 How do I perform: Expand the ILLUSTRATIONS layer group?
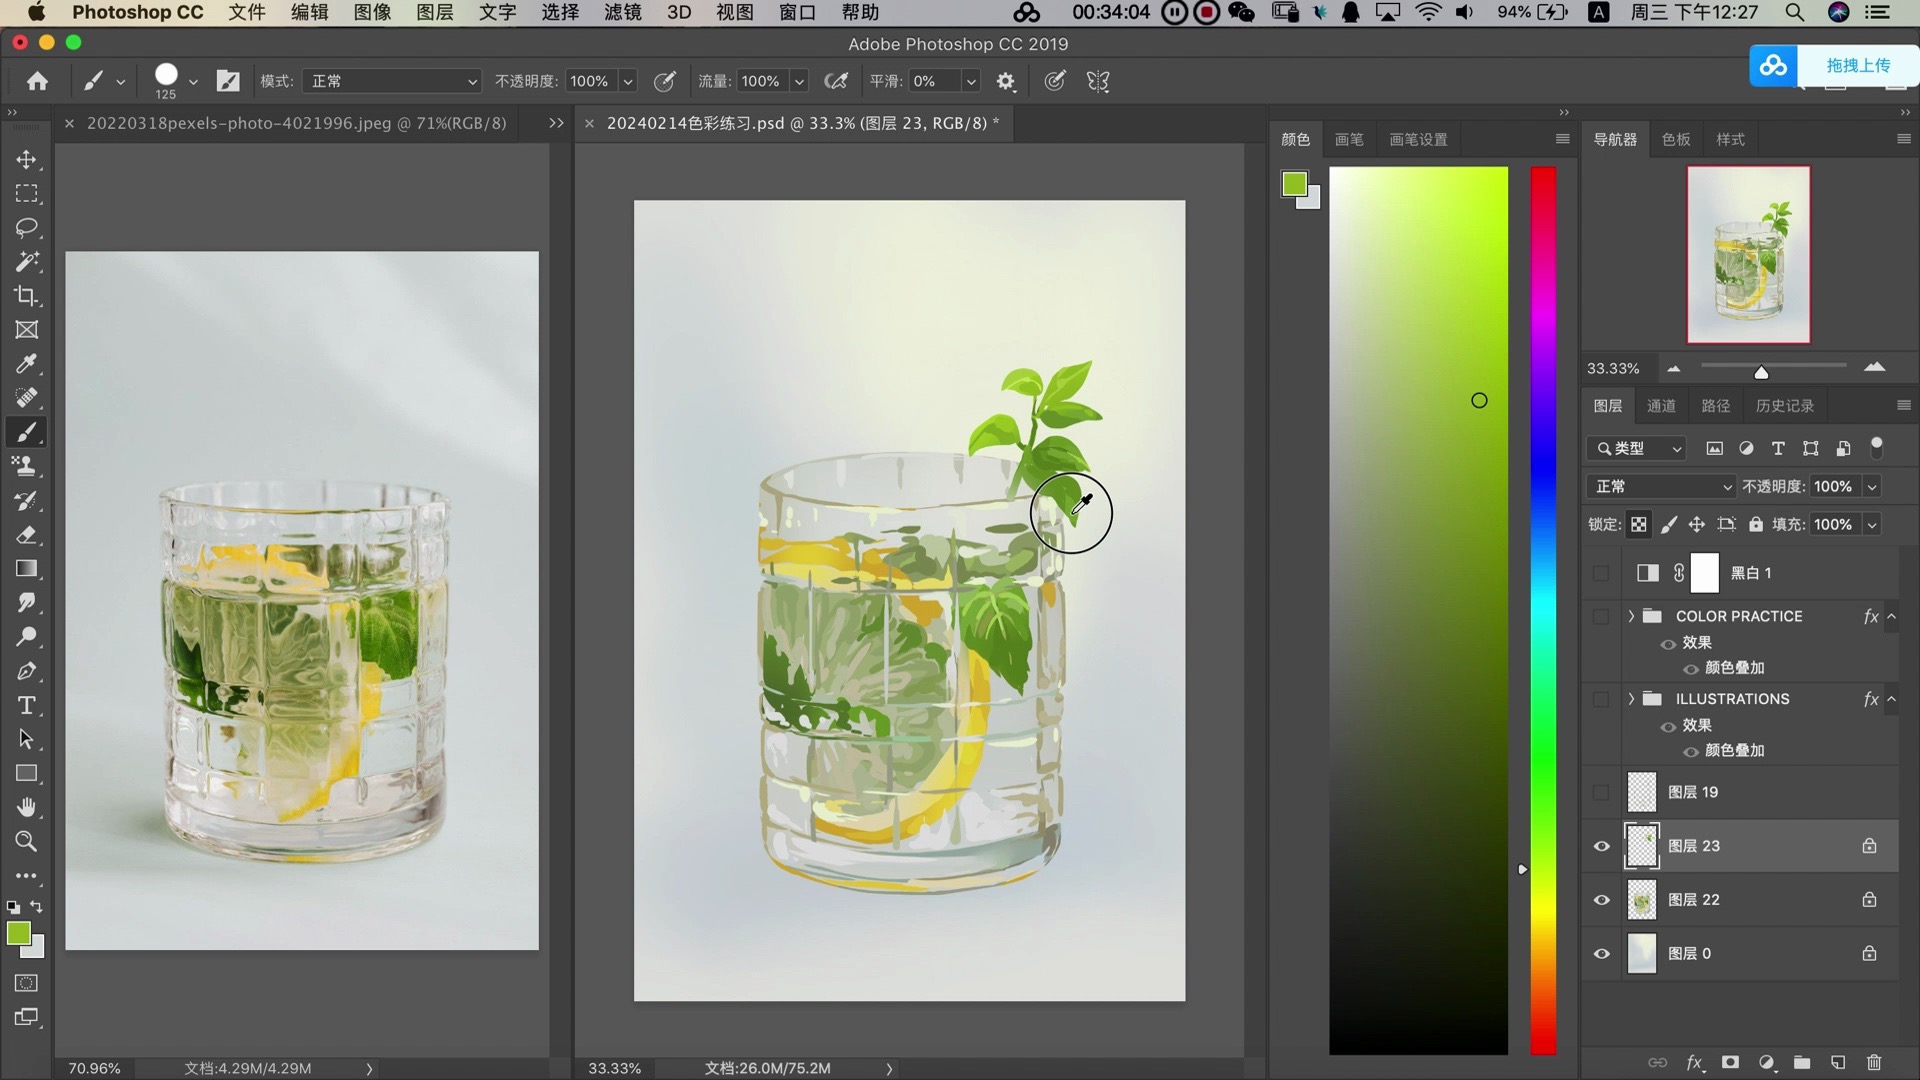[1631, 699]
